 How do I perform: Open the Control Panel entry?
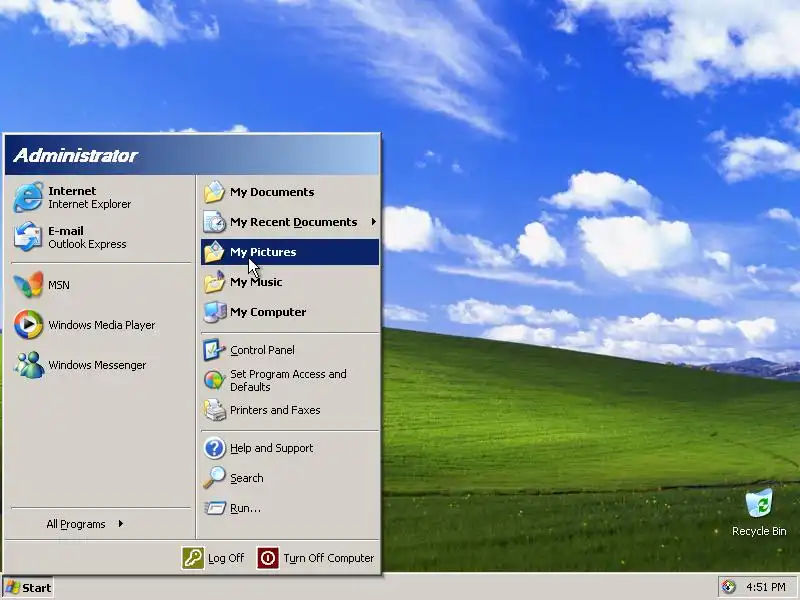[x=290, y=350]
